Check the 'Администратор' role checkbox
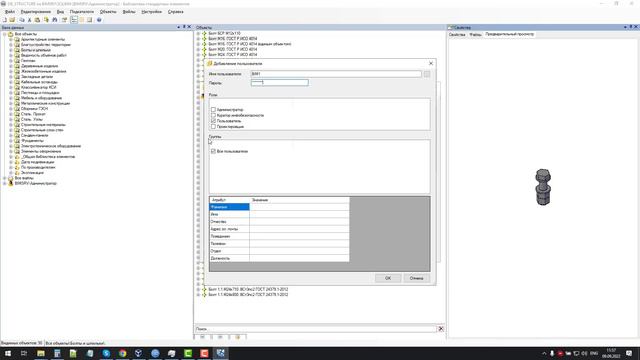The height and width of the screenshot is (360, 640). [213, 109]
